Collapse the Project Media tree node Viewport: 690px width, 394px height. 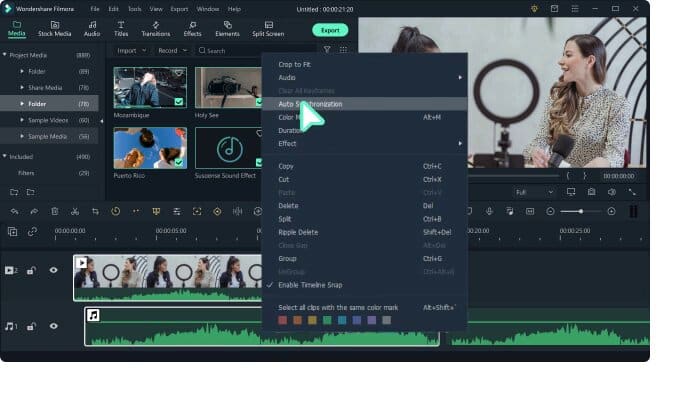[5, 55]
